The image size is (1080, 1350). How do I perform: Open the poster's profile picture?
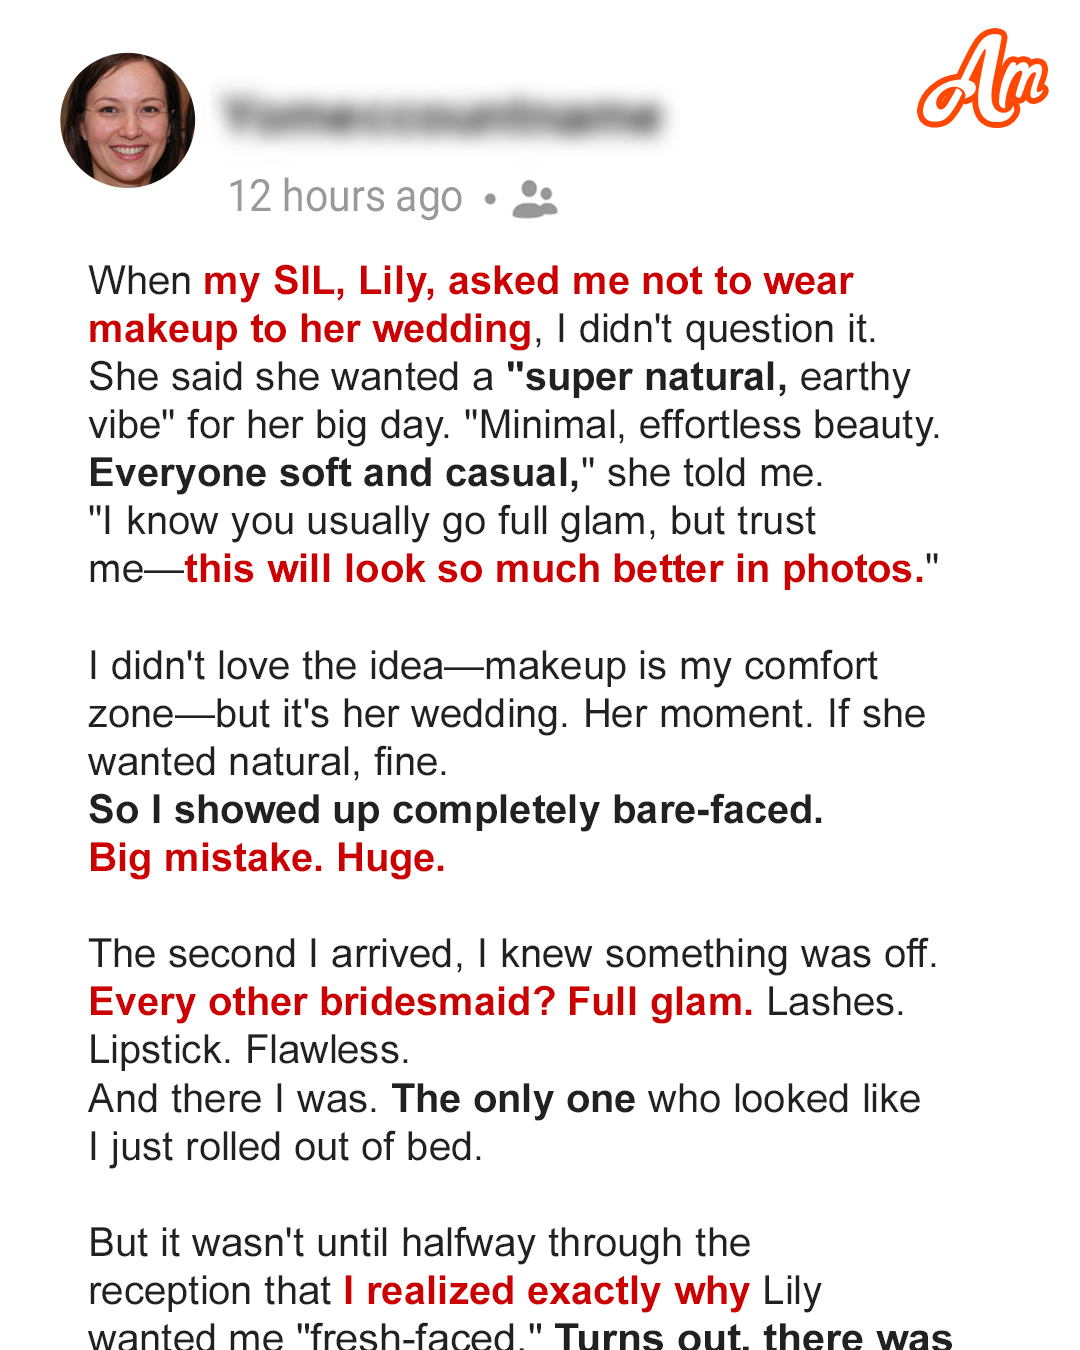point(128,120)
